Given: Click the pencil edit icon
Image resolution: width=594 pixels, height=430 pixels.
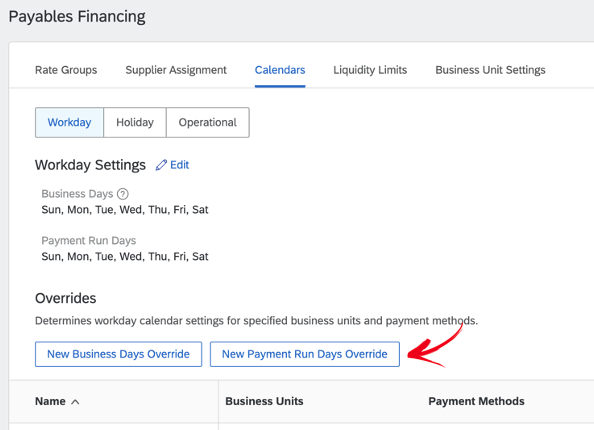Looking at the screenshot, I should click(161, 165).
